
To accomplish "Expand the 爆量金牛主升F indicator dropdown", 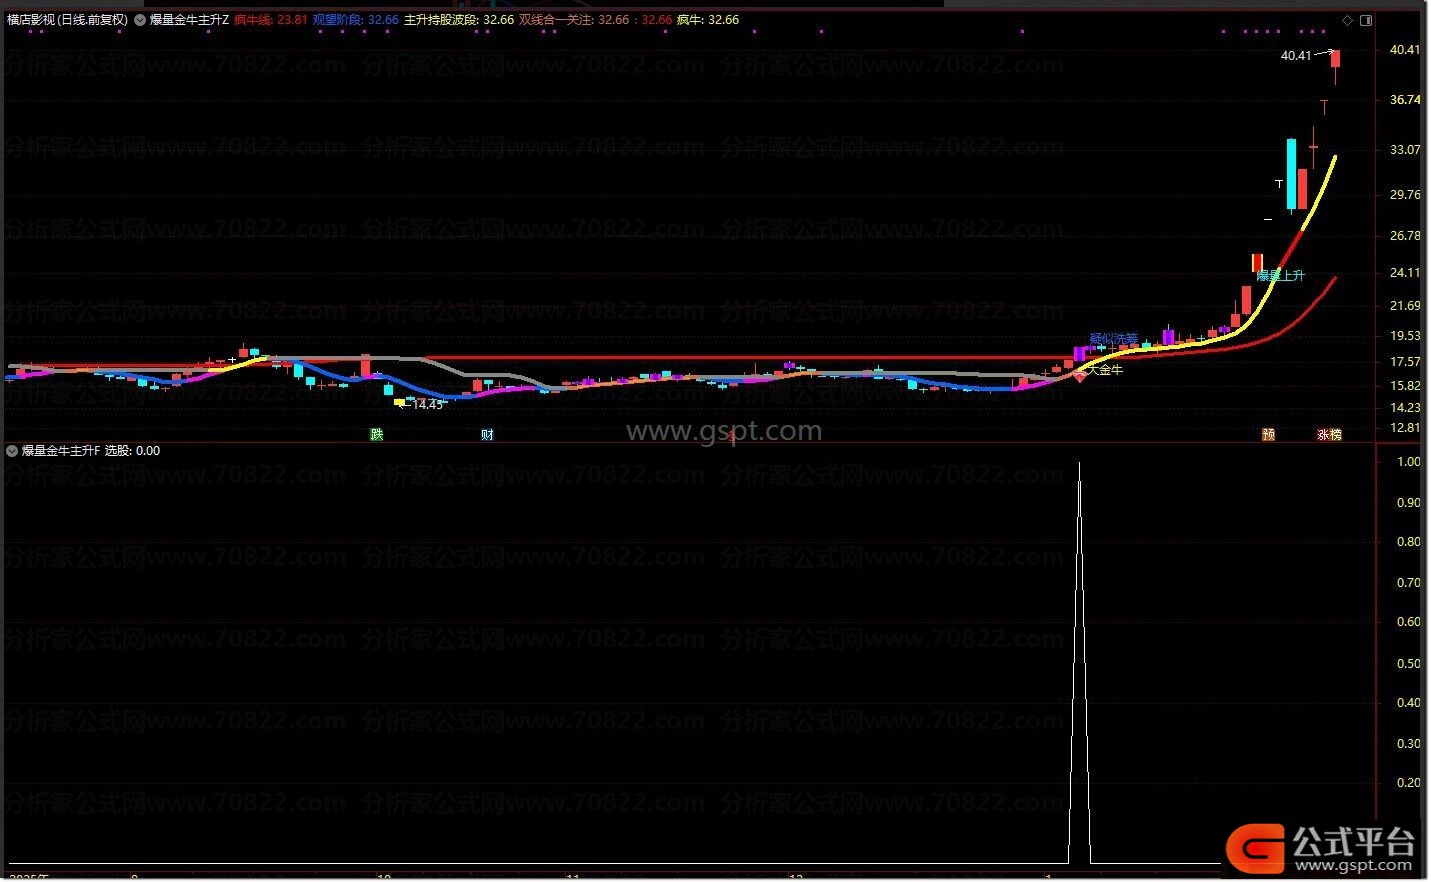I will click(x=12, y=451).
